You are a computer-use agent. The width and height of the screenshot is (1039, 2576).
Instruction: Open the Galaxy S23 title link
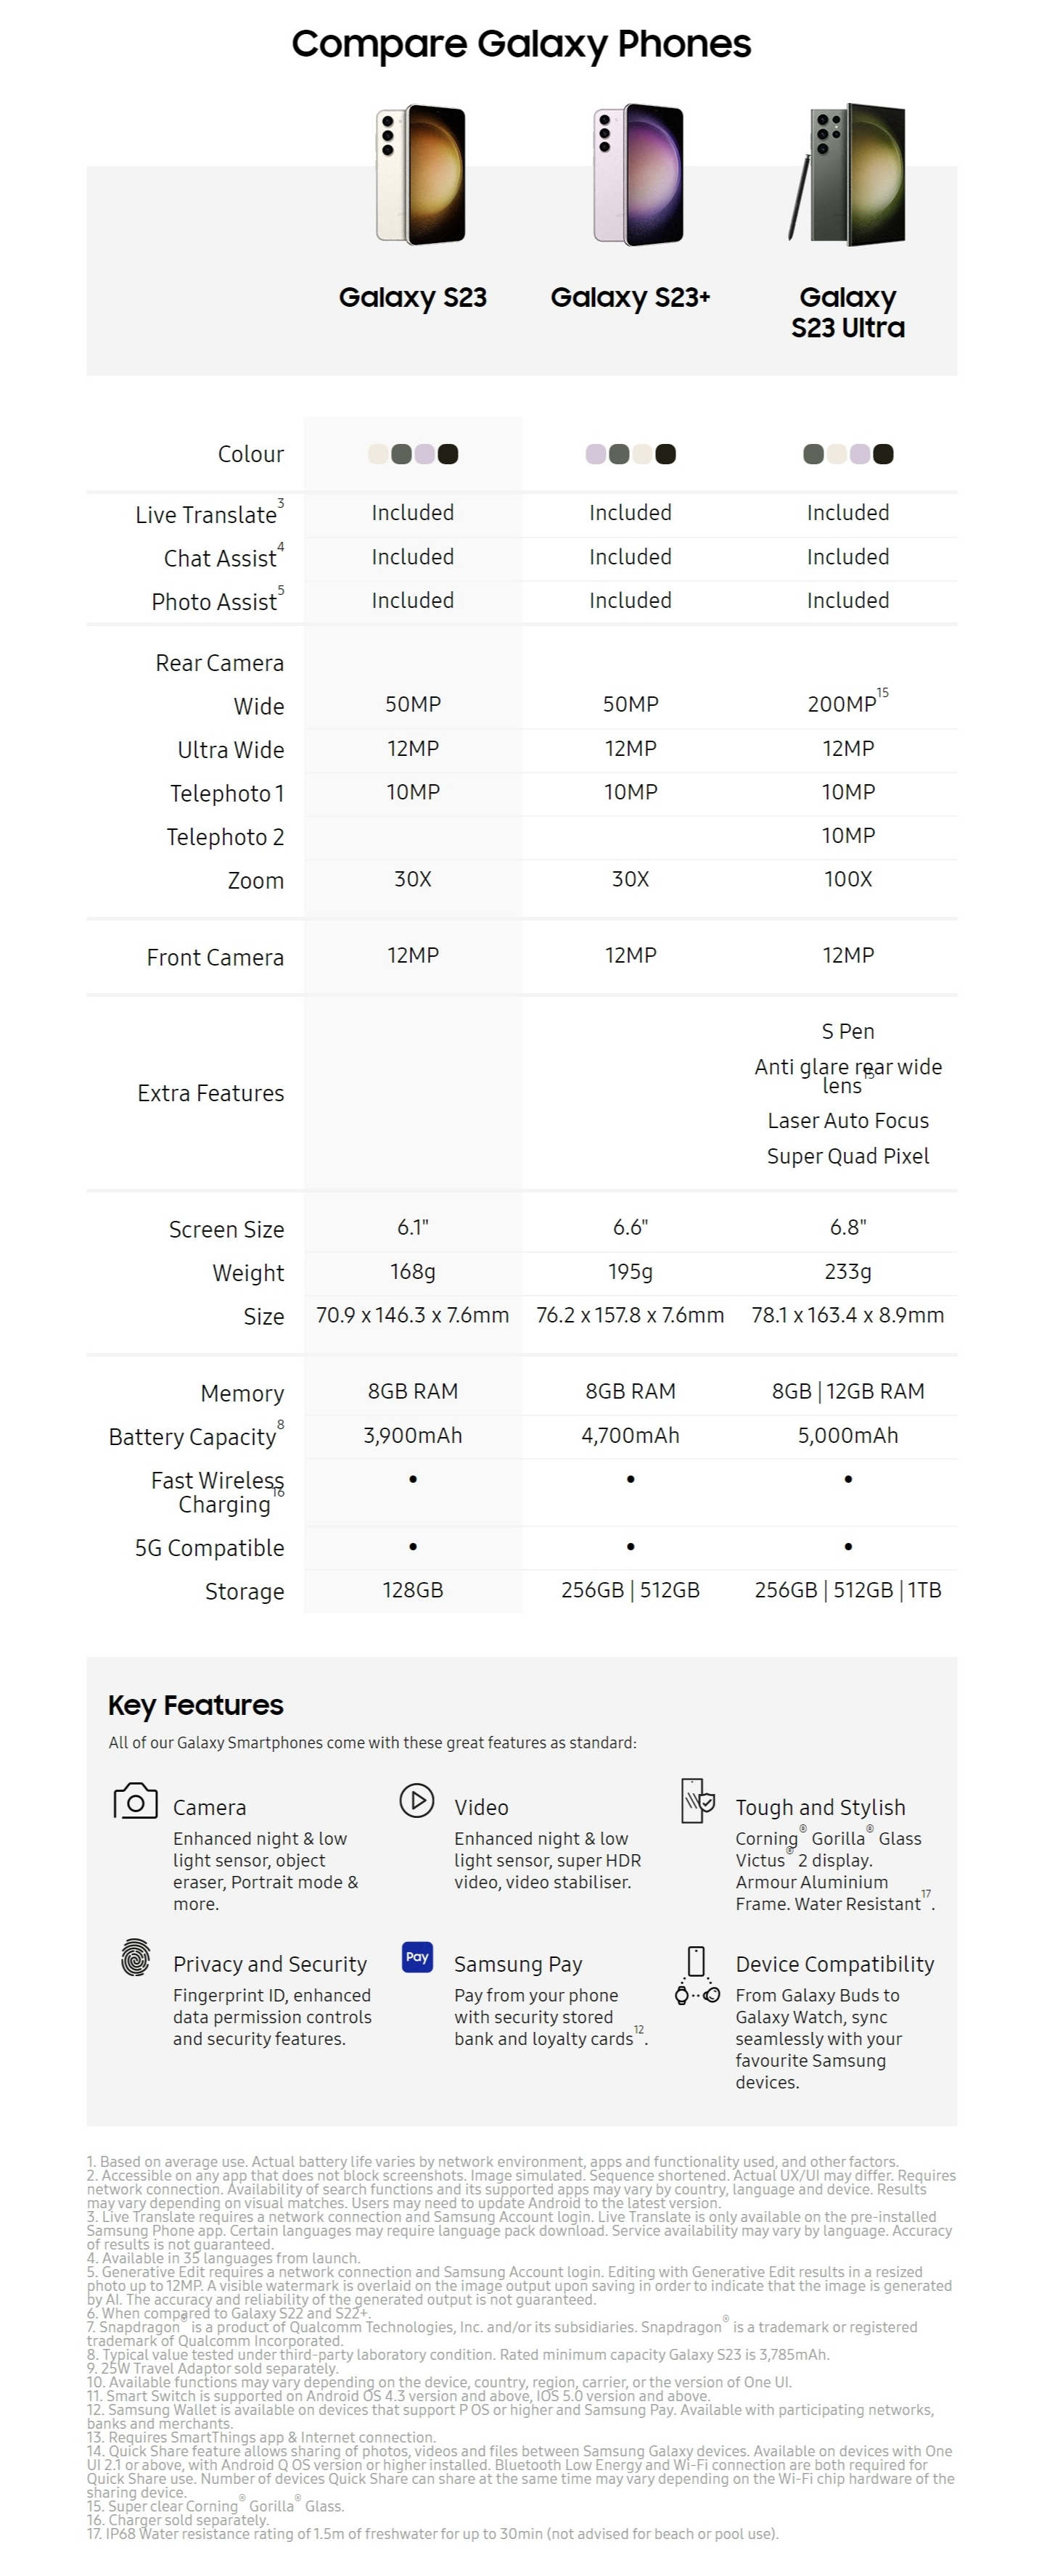coord(413,298)
